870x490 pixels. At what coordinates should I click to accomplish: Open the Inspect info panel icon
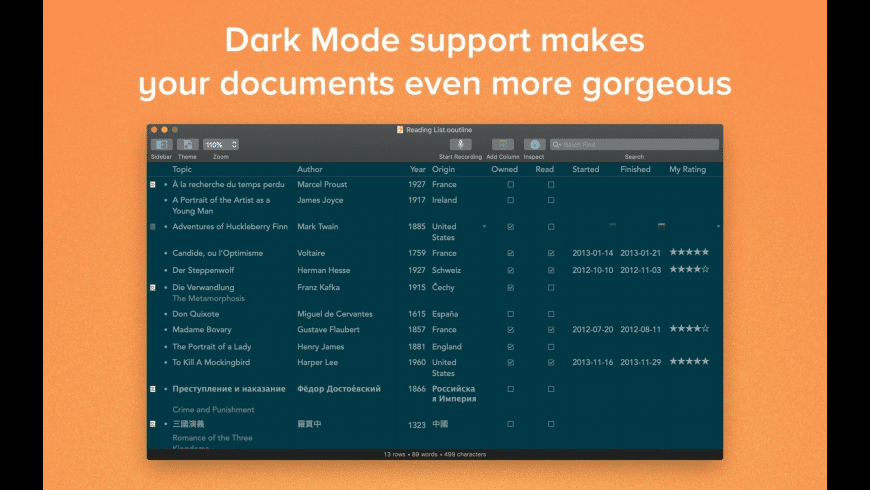tap(534, 144)
